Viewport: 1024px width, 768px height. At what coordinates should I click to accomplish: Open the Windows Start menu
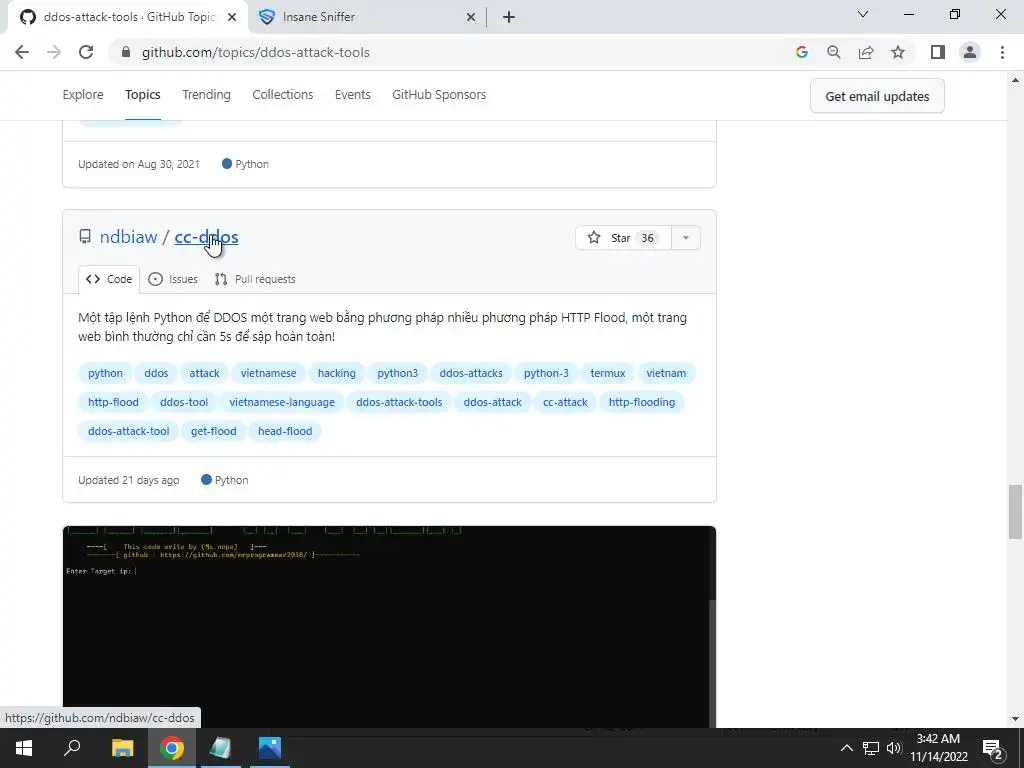point(24,748)
